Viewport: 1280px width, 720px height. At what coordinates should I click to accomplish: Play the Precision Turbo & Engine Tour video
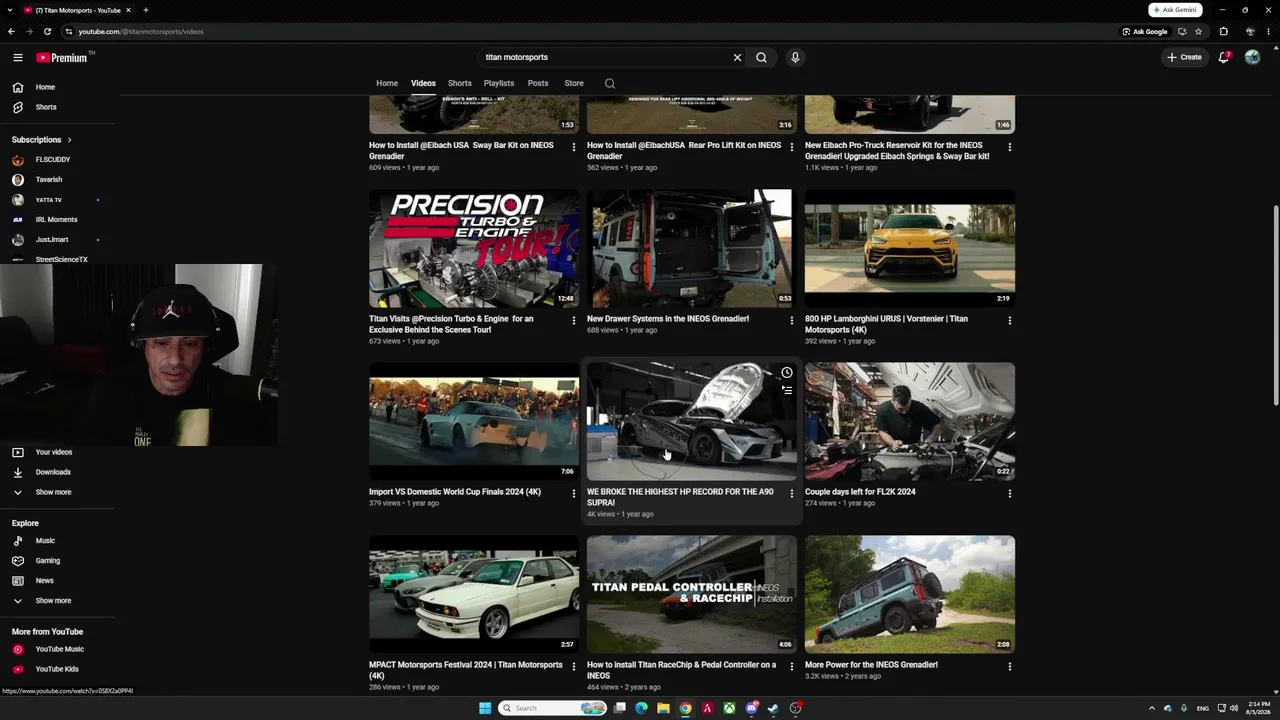point(474,249)
